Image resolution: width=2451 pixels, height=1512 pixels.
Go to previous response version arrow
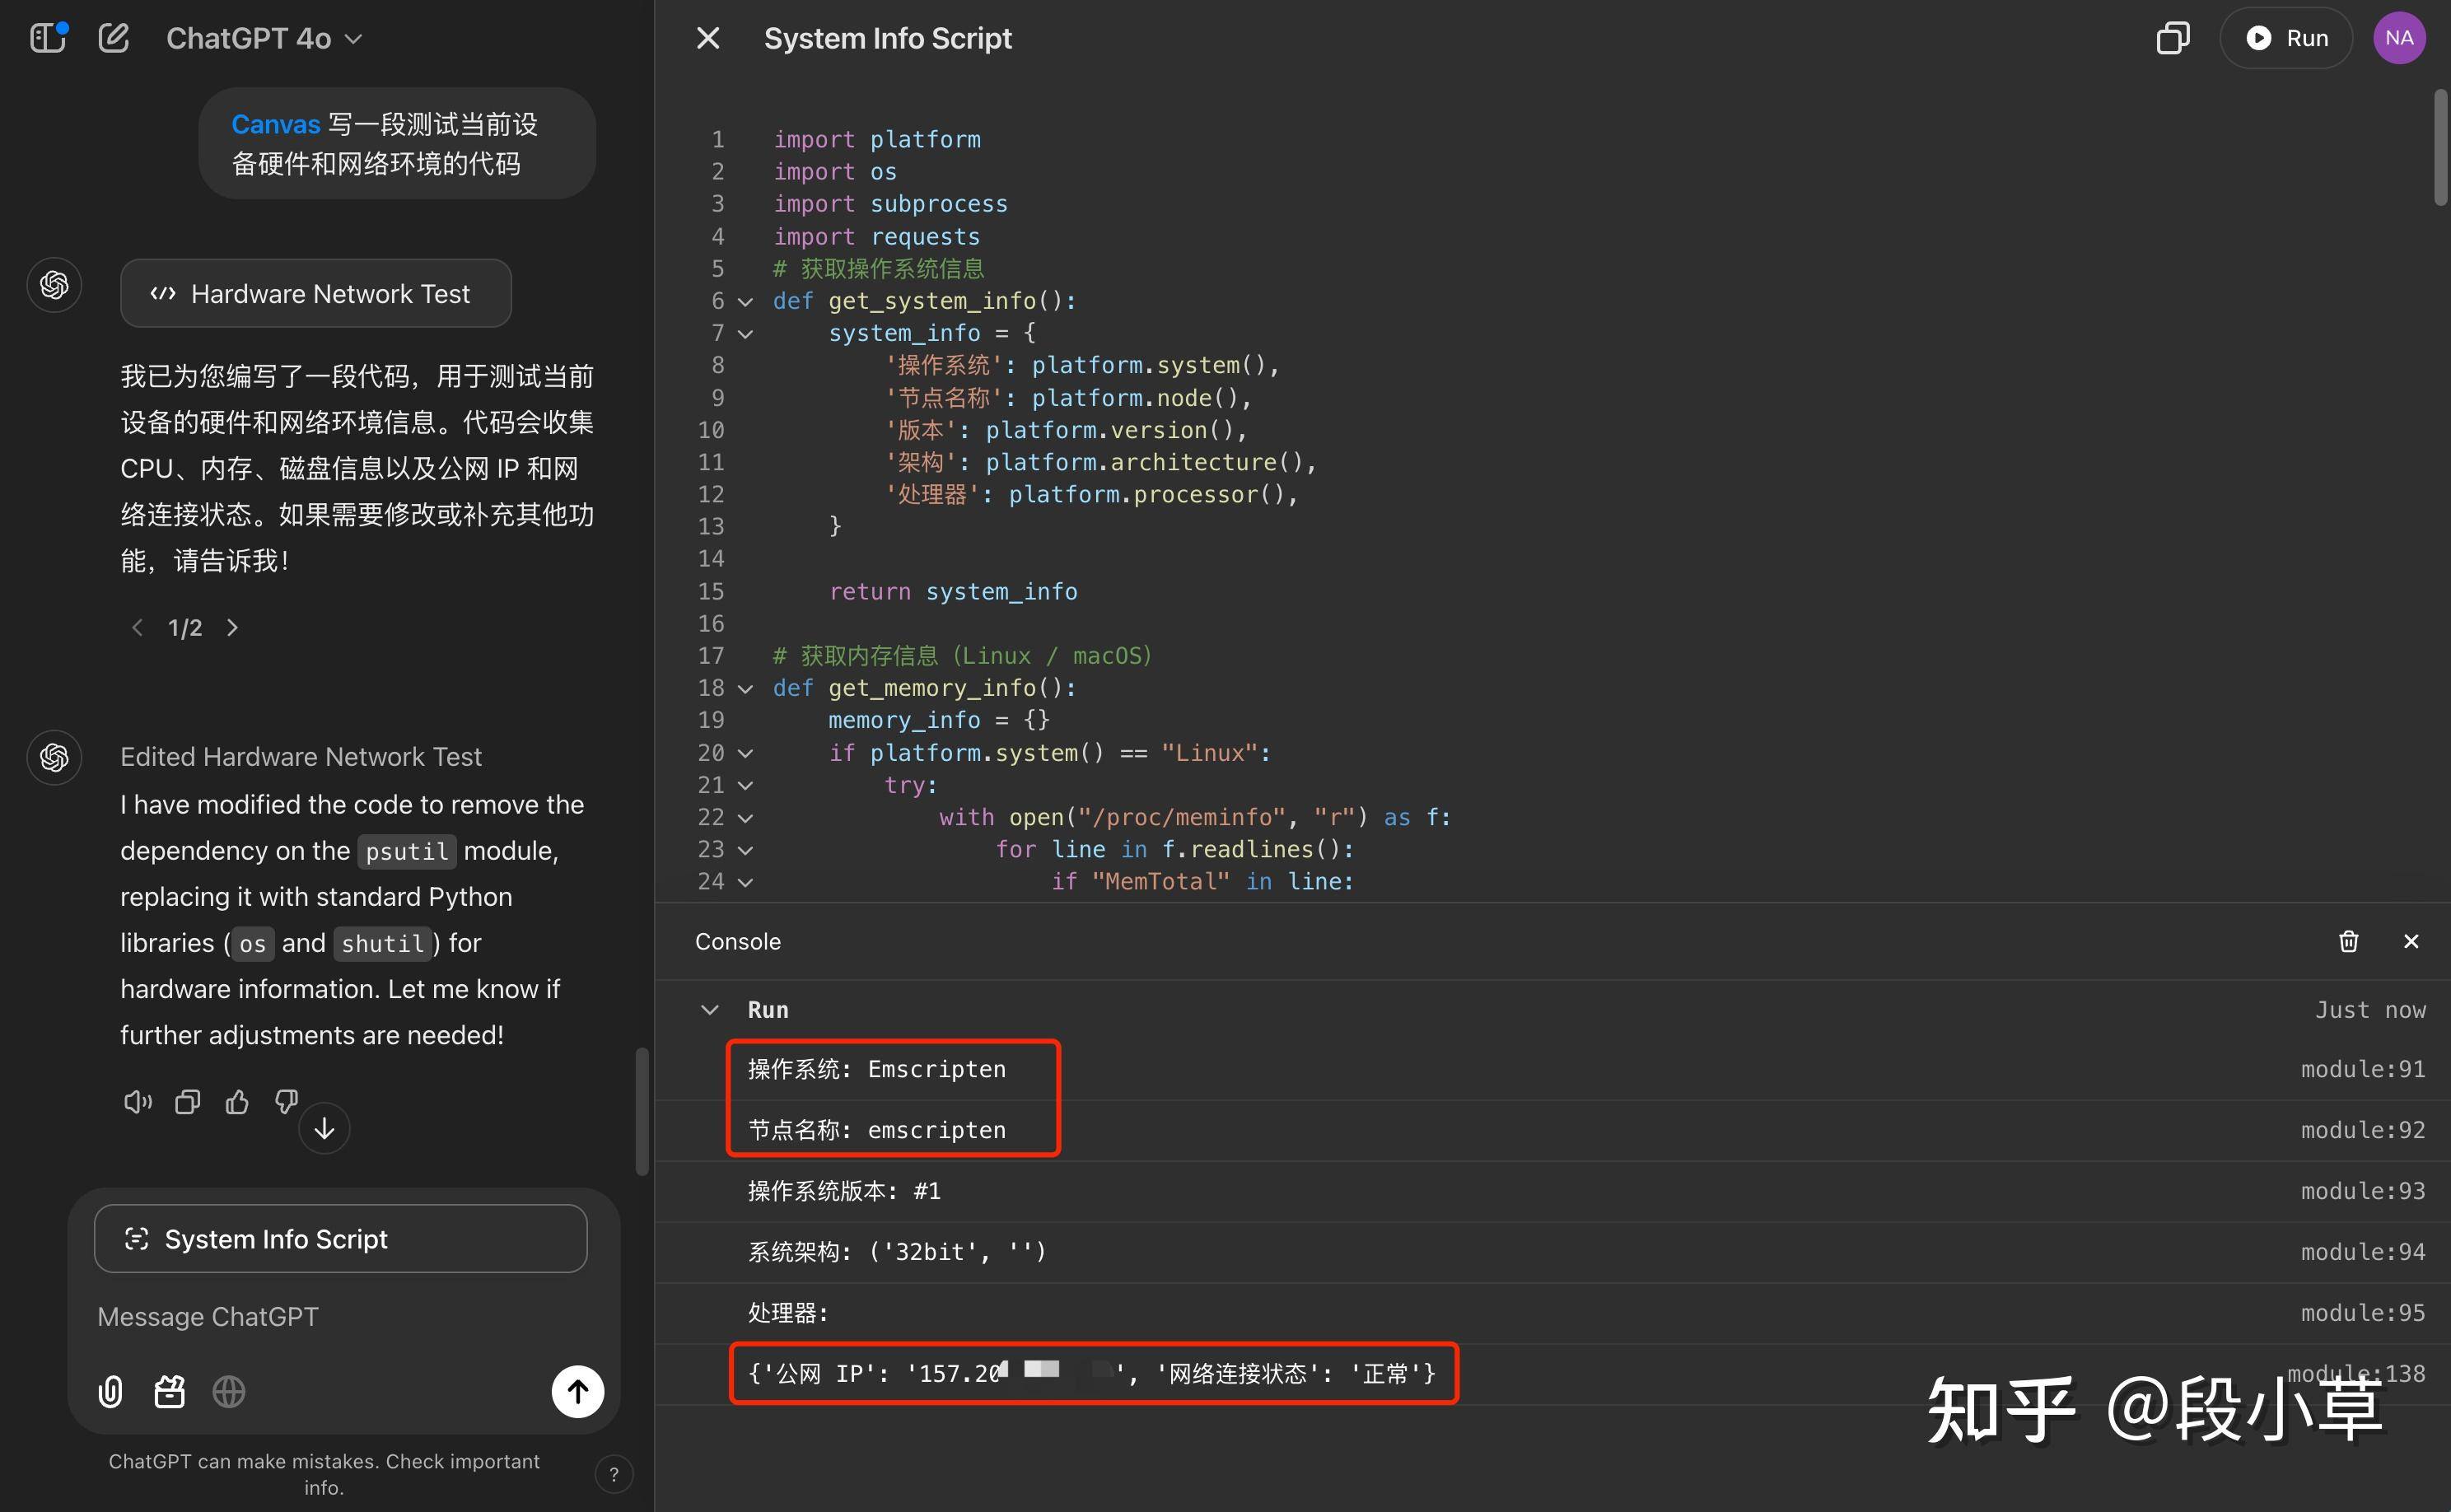pyautogui.click(x=137, y=627)
